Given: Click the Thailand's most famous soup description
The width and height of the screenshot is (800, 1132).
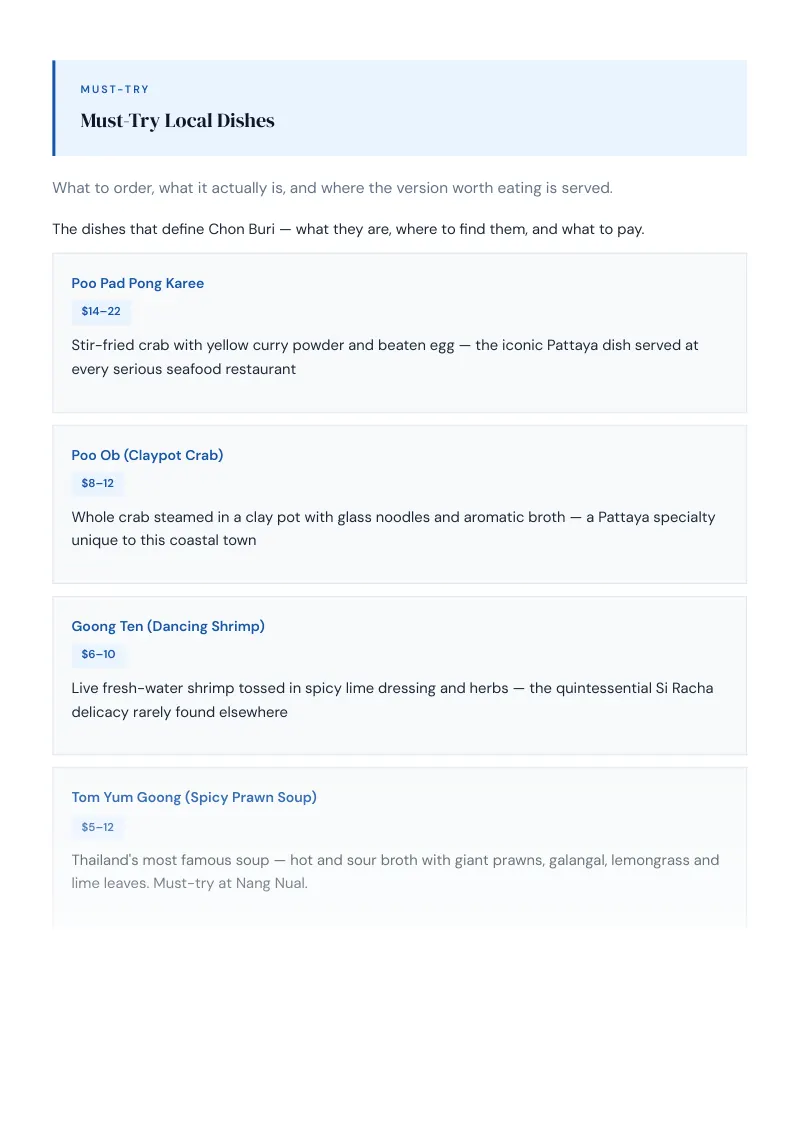Looking at the screenshot, I should [395, 871].
